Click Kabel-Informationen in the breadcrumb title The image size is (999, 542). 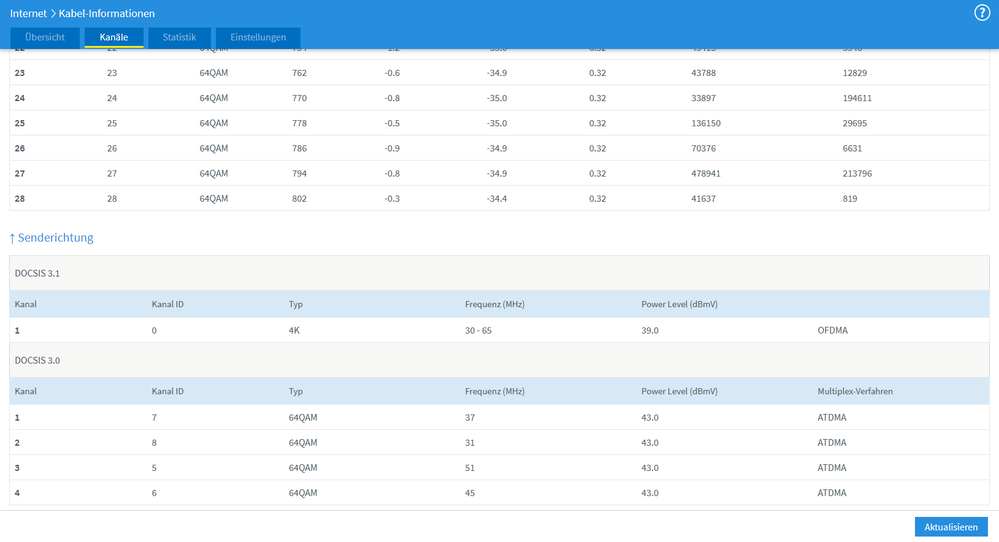tap(107, 13)
